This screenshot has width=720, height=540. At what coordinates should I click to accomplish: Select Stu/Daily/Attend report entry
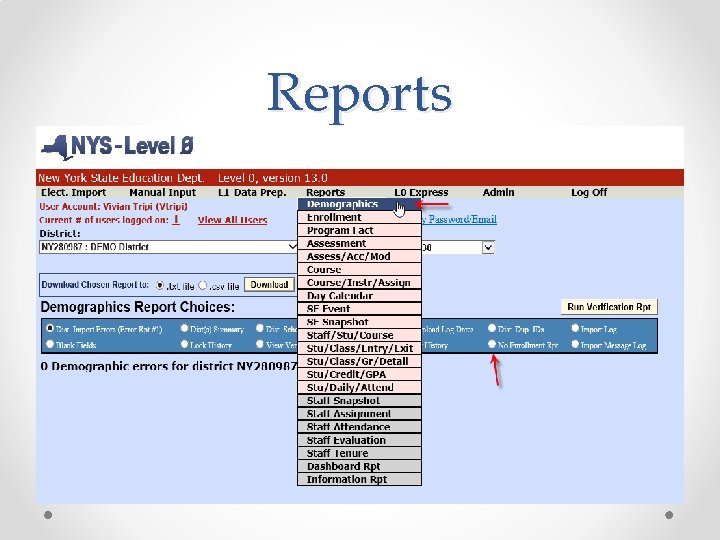point(359,387)
